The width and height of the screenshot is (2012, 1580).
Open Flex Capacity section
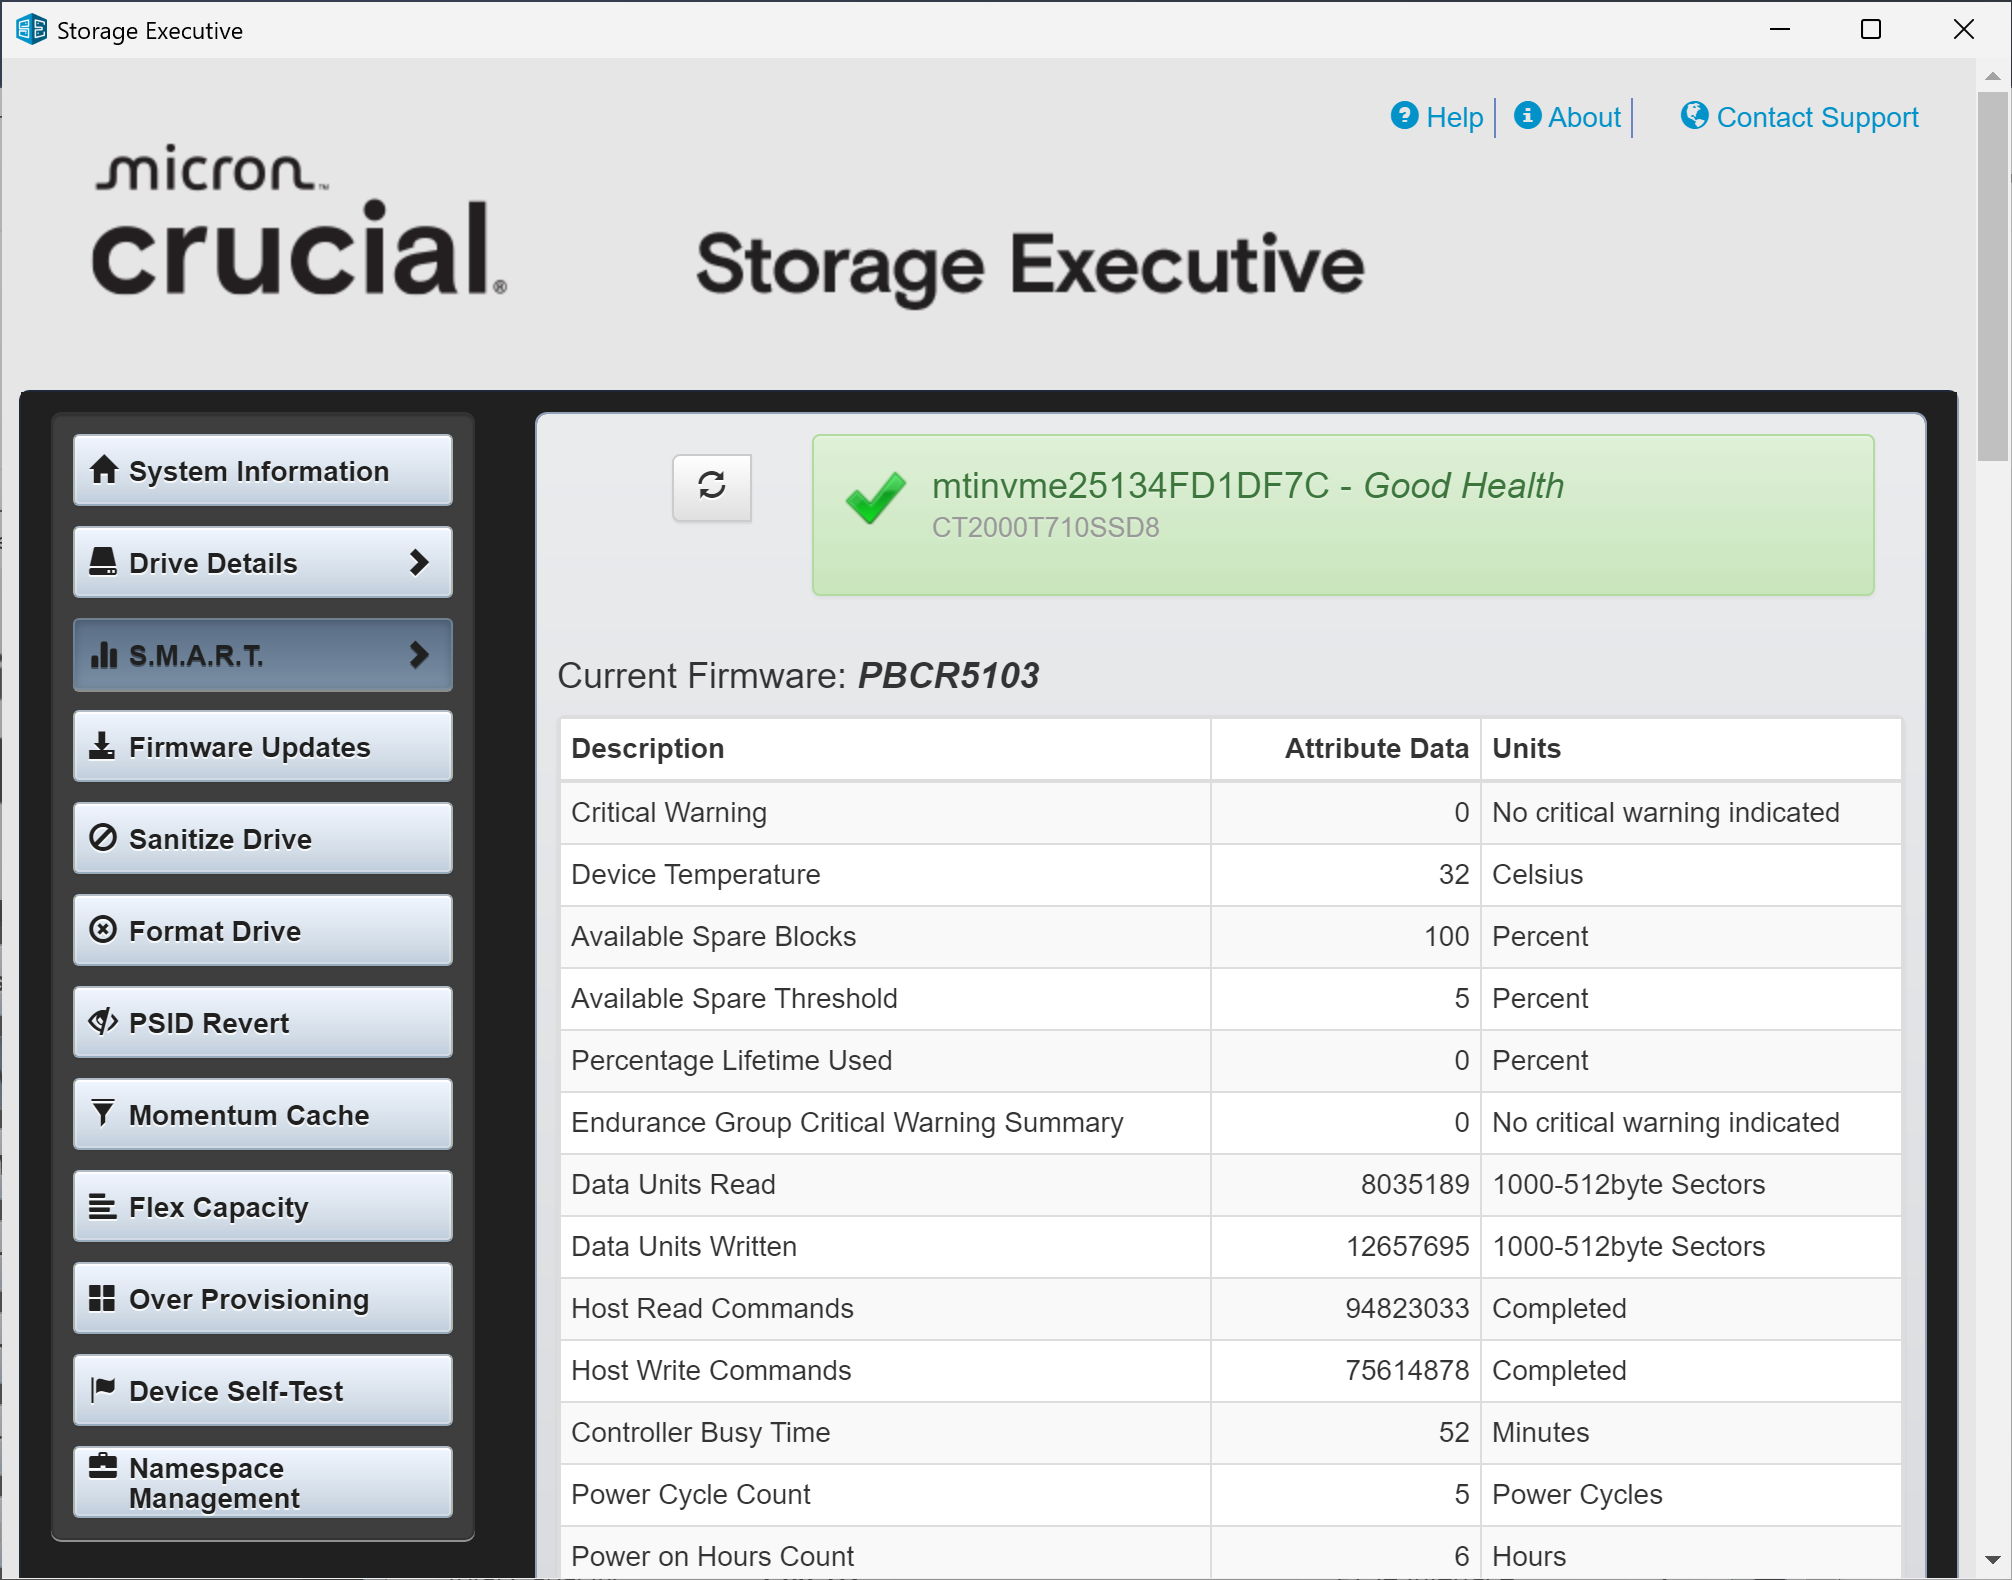[263, 1206]
